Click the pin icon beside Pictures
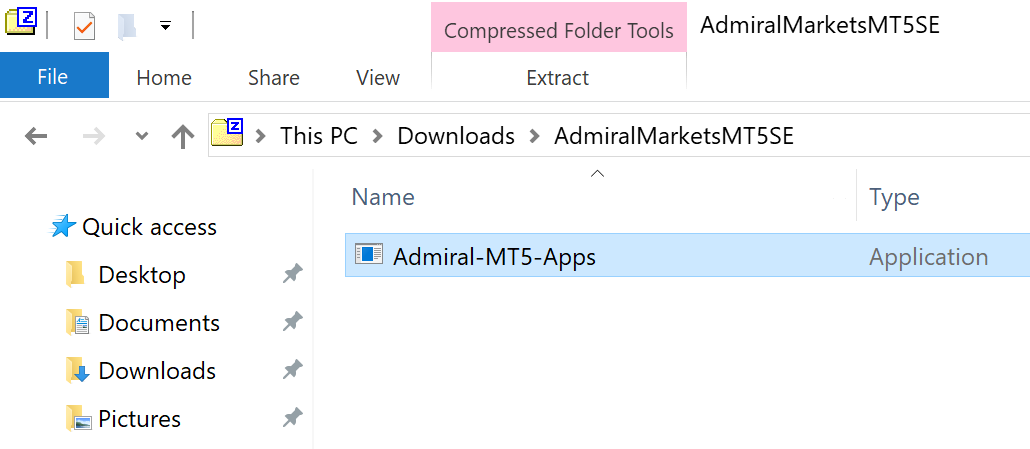Screen dimensions: 1030x449 292,417
